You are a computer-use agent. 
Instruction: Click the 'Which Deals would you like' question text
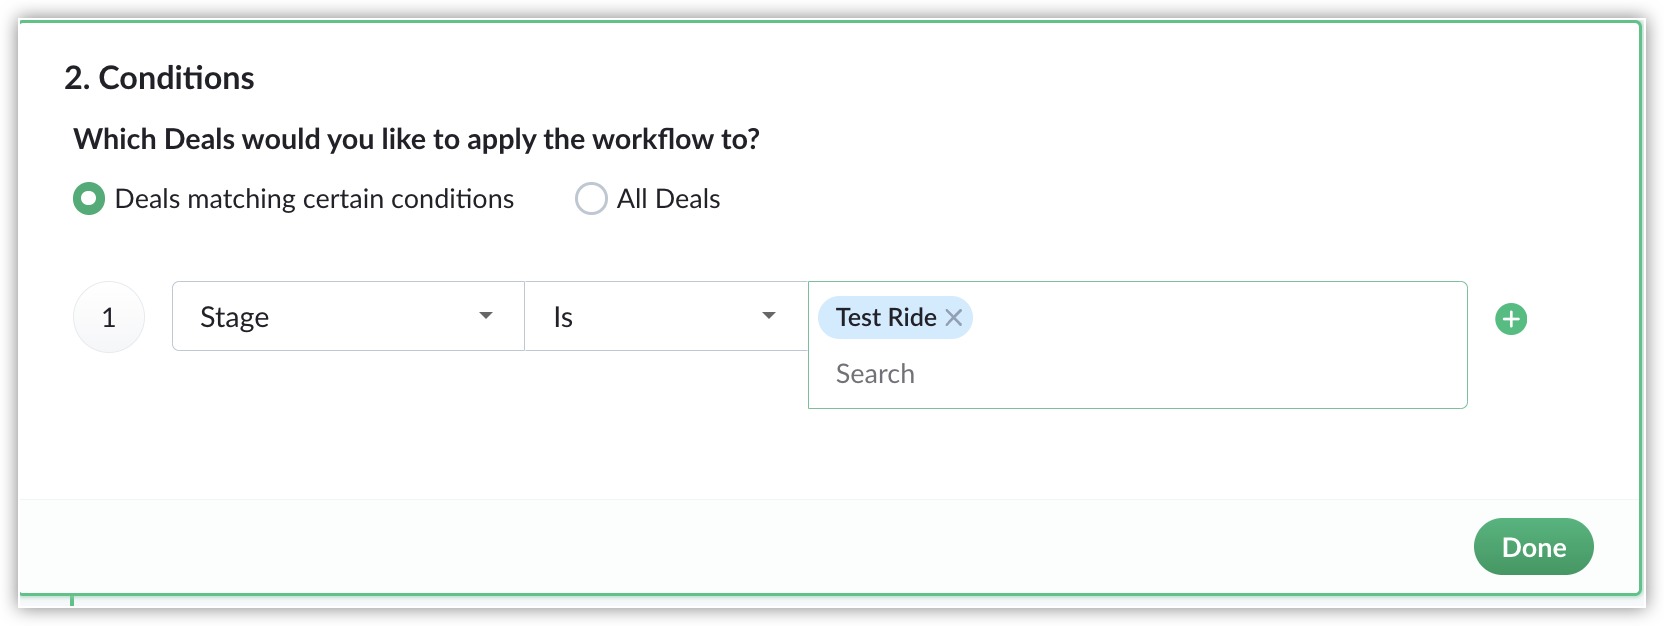(416, 139)
